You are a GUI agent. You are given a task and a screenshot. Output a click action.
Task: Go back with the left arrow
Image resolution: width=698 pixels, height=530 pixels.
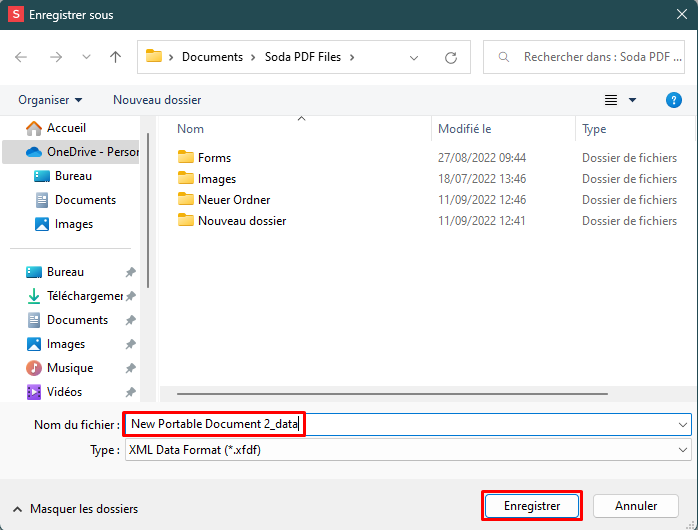pyautogui.click(x=21, y=57)
